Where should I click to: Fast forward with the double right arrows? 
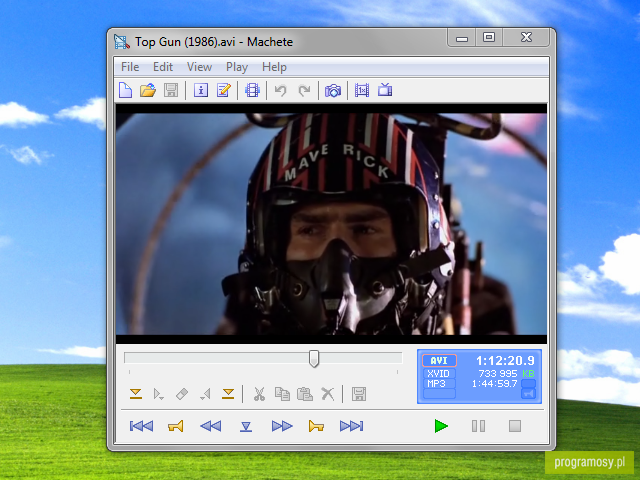282,426
